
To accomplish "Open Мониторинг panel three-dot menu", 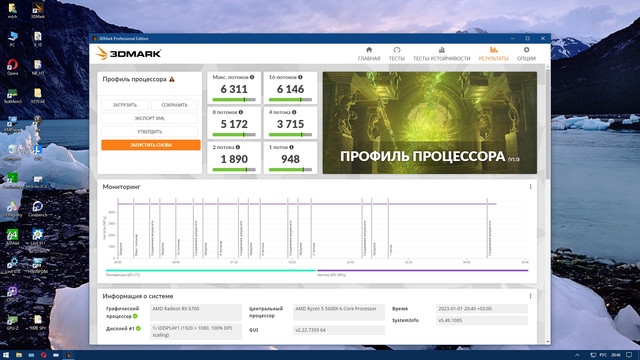I will (x=530, y=187).
